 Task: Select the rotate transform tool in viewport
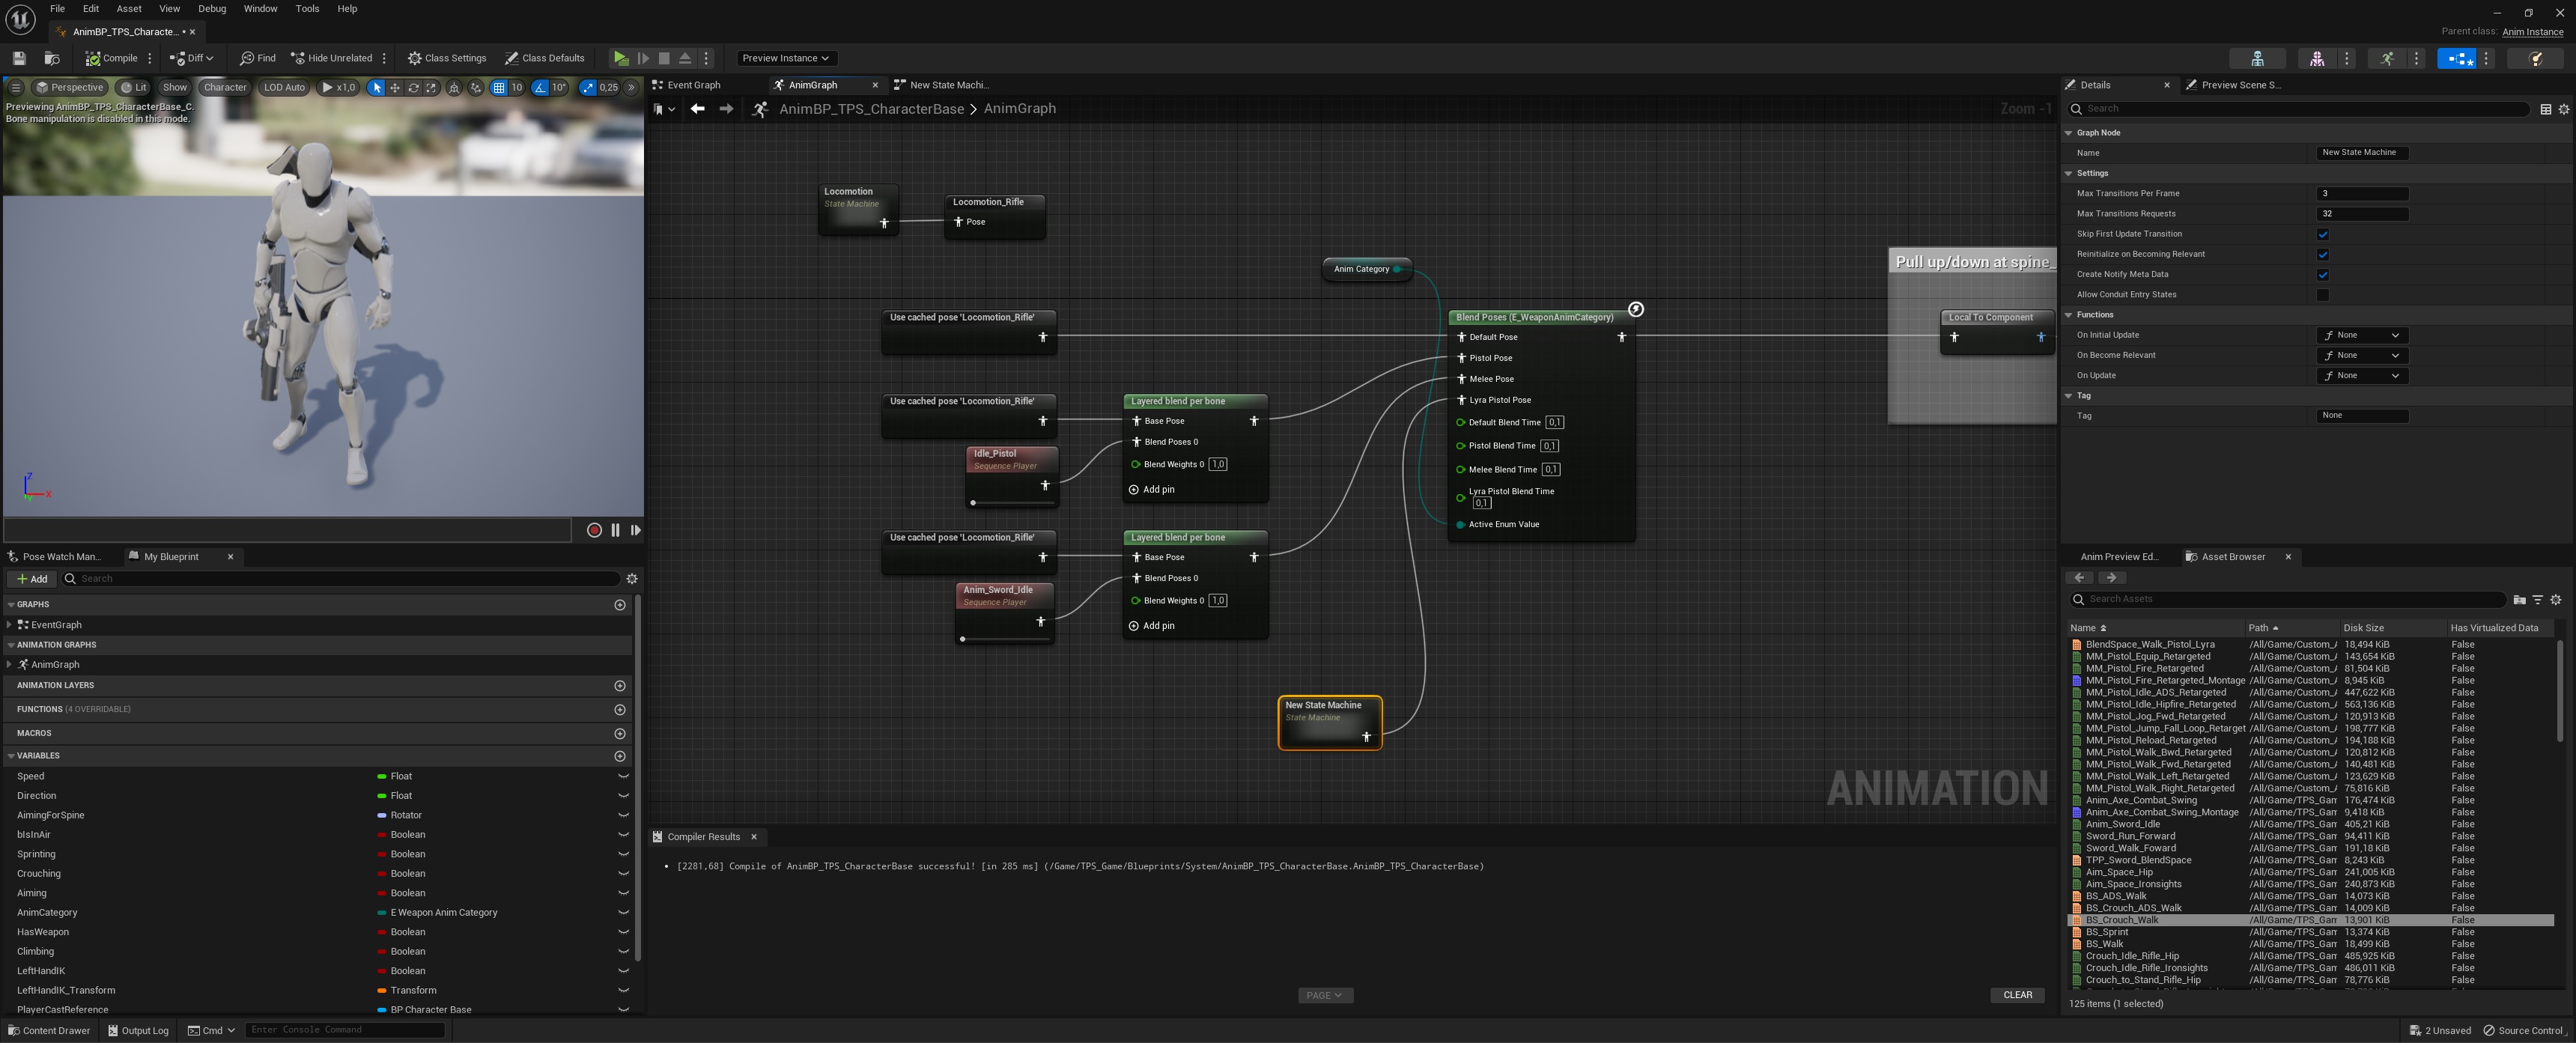tap(413, 88)
